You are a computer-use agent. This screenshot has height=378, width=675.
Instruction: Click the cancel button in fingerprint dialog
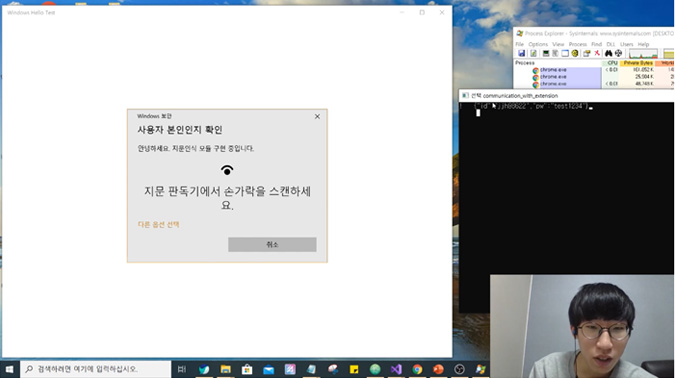(x=272, y=245)
